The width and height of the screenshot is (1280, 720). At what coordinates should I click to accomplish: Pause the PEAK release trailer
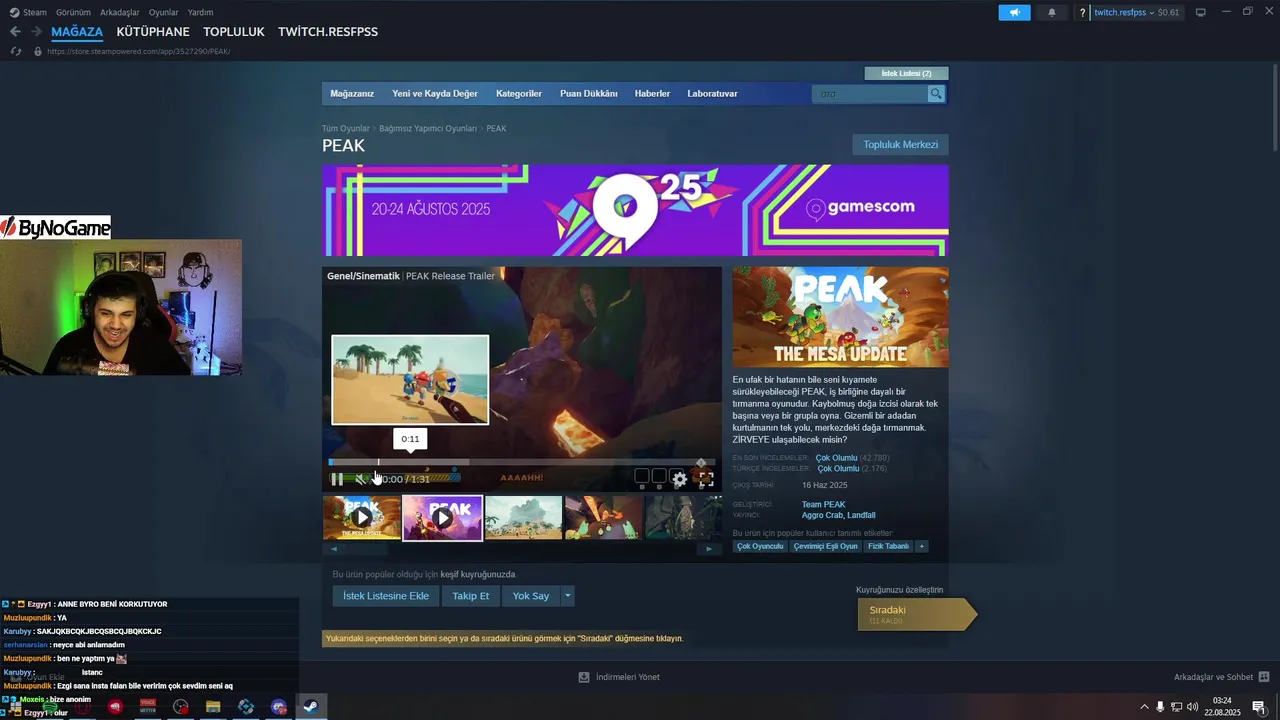(337, 479)
